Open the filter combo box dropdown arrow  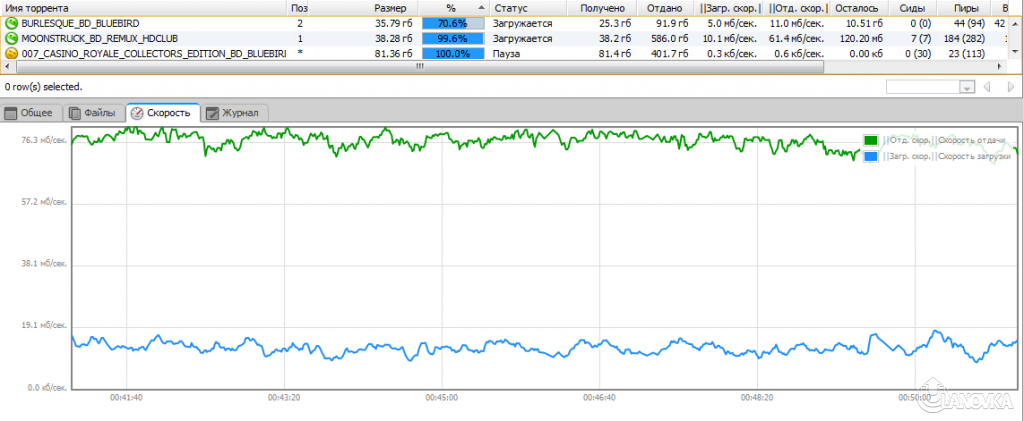(x=968, y=87)
